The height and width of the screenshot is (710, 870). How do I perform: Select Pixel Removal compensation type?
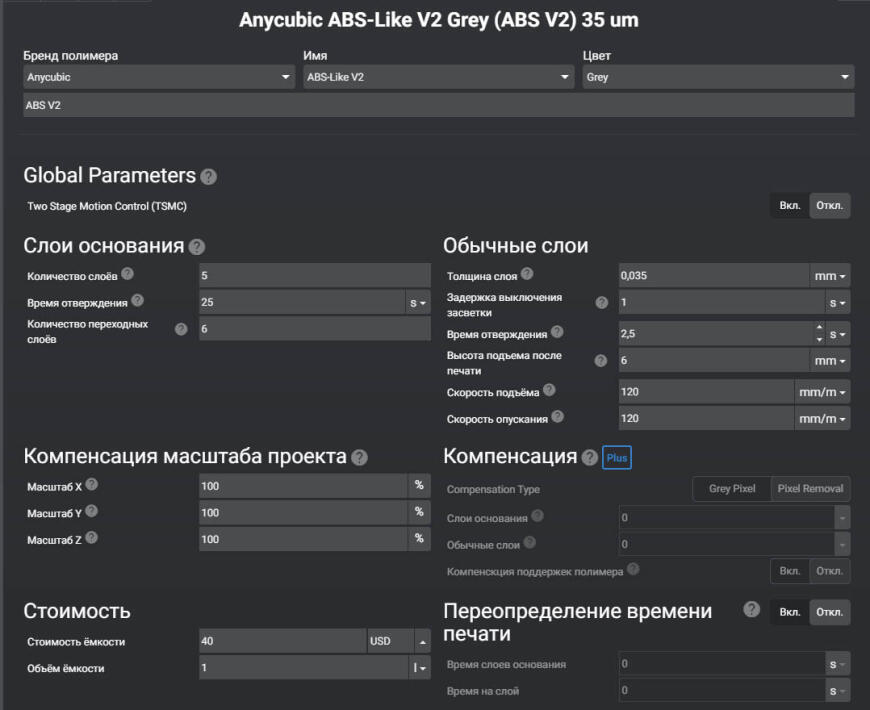[810, 489]
